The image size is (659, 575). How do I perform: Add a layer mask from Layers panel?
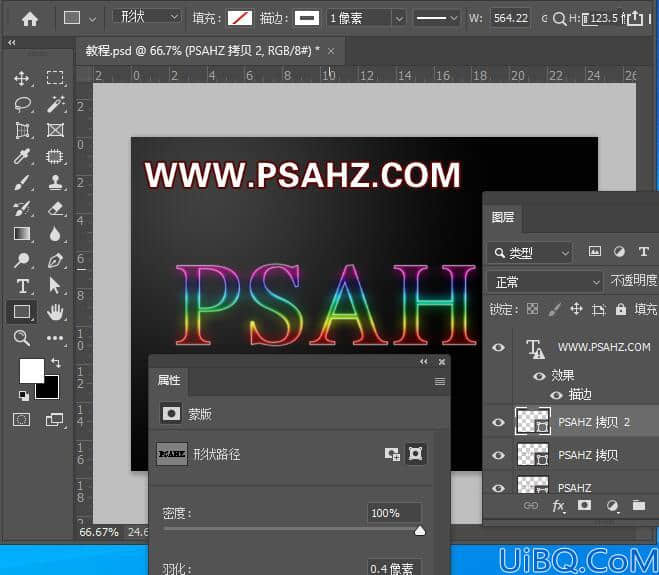pyautogui.click(x=584, y=505)
